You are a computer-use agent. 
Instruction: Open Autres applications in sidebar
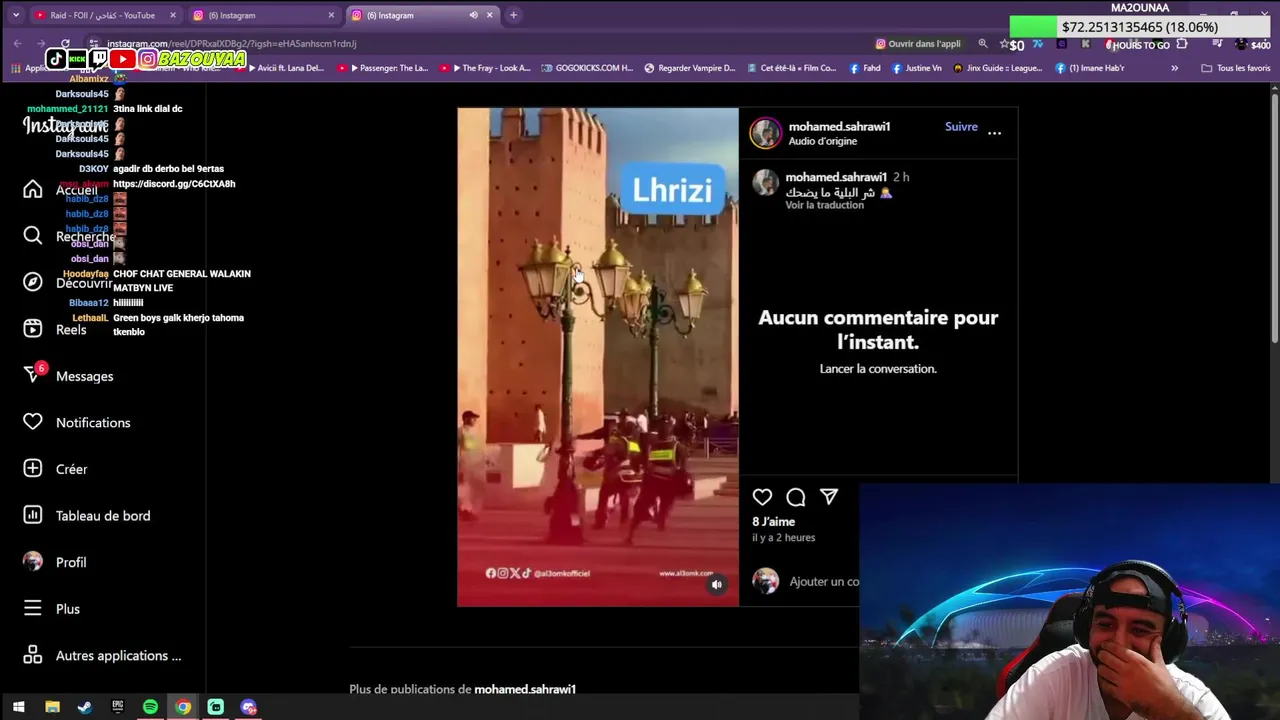click(102, 655)
